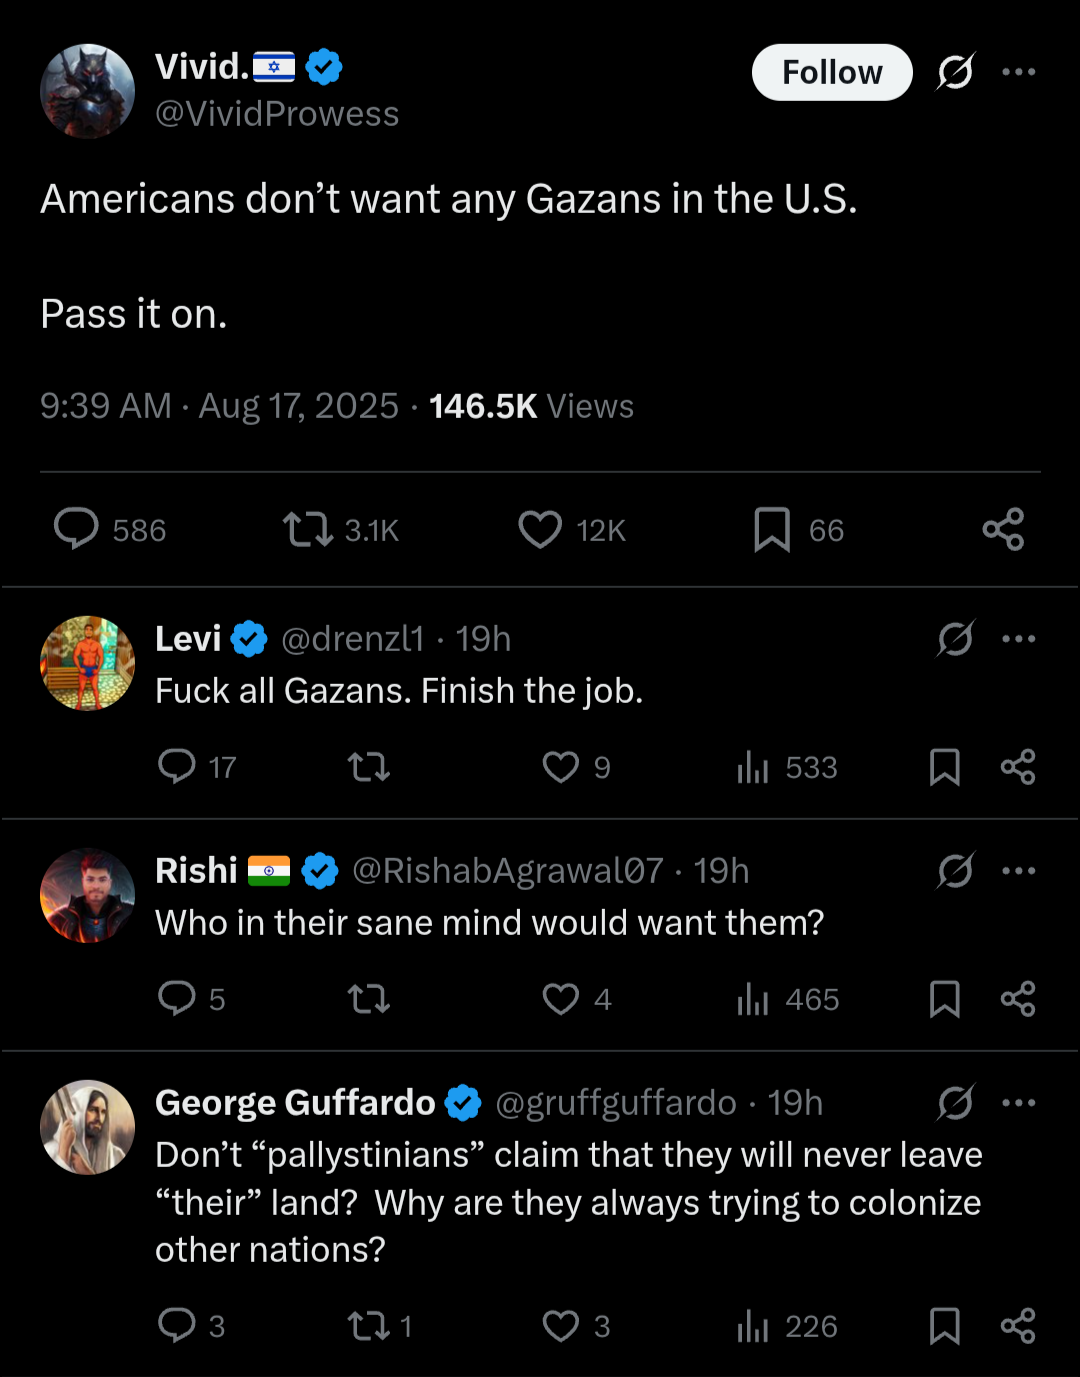Like the main post with 12K likes
The image size is (1080, 1377).
coord(540,529)
